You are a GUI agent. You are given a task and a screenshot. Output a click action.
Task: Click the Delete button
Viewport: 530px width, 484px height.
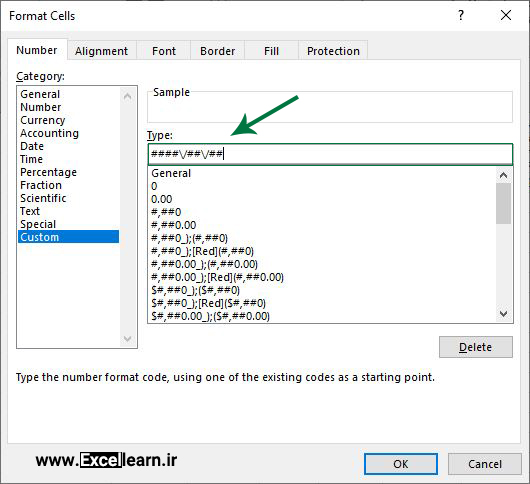pyautogui.click(x=476, y=347)
